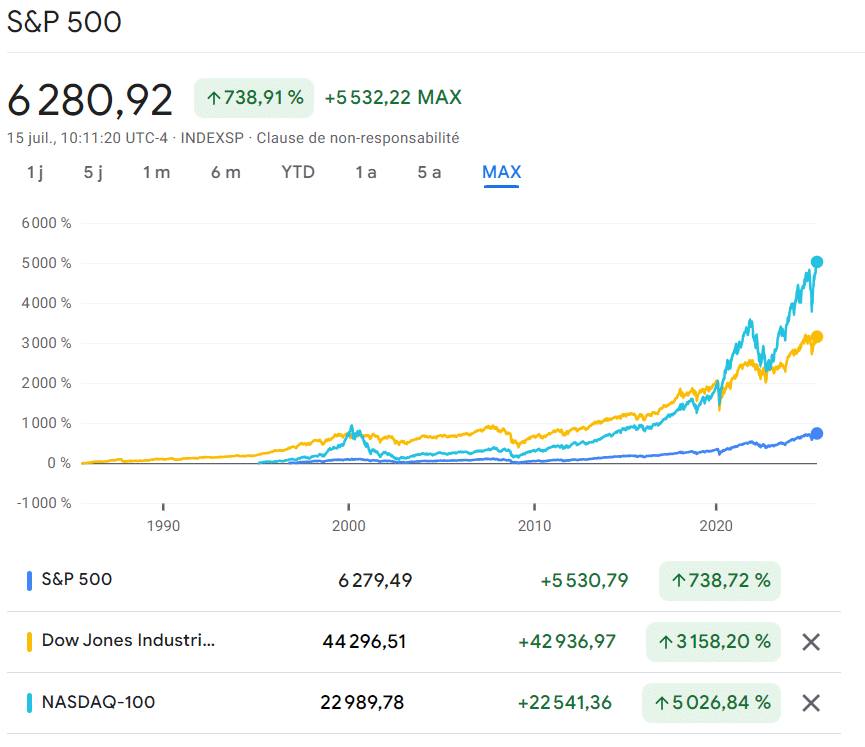Click the 738,72 % S&P 500 badge
The width and height of the screenshot is (865, 747).
(720, 581)
